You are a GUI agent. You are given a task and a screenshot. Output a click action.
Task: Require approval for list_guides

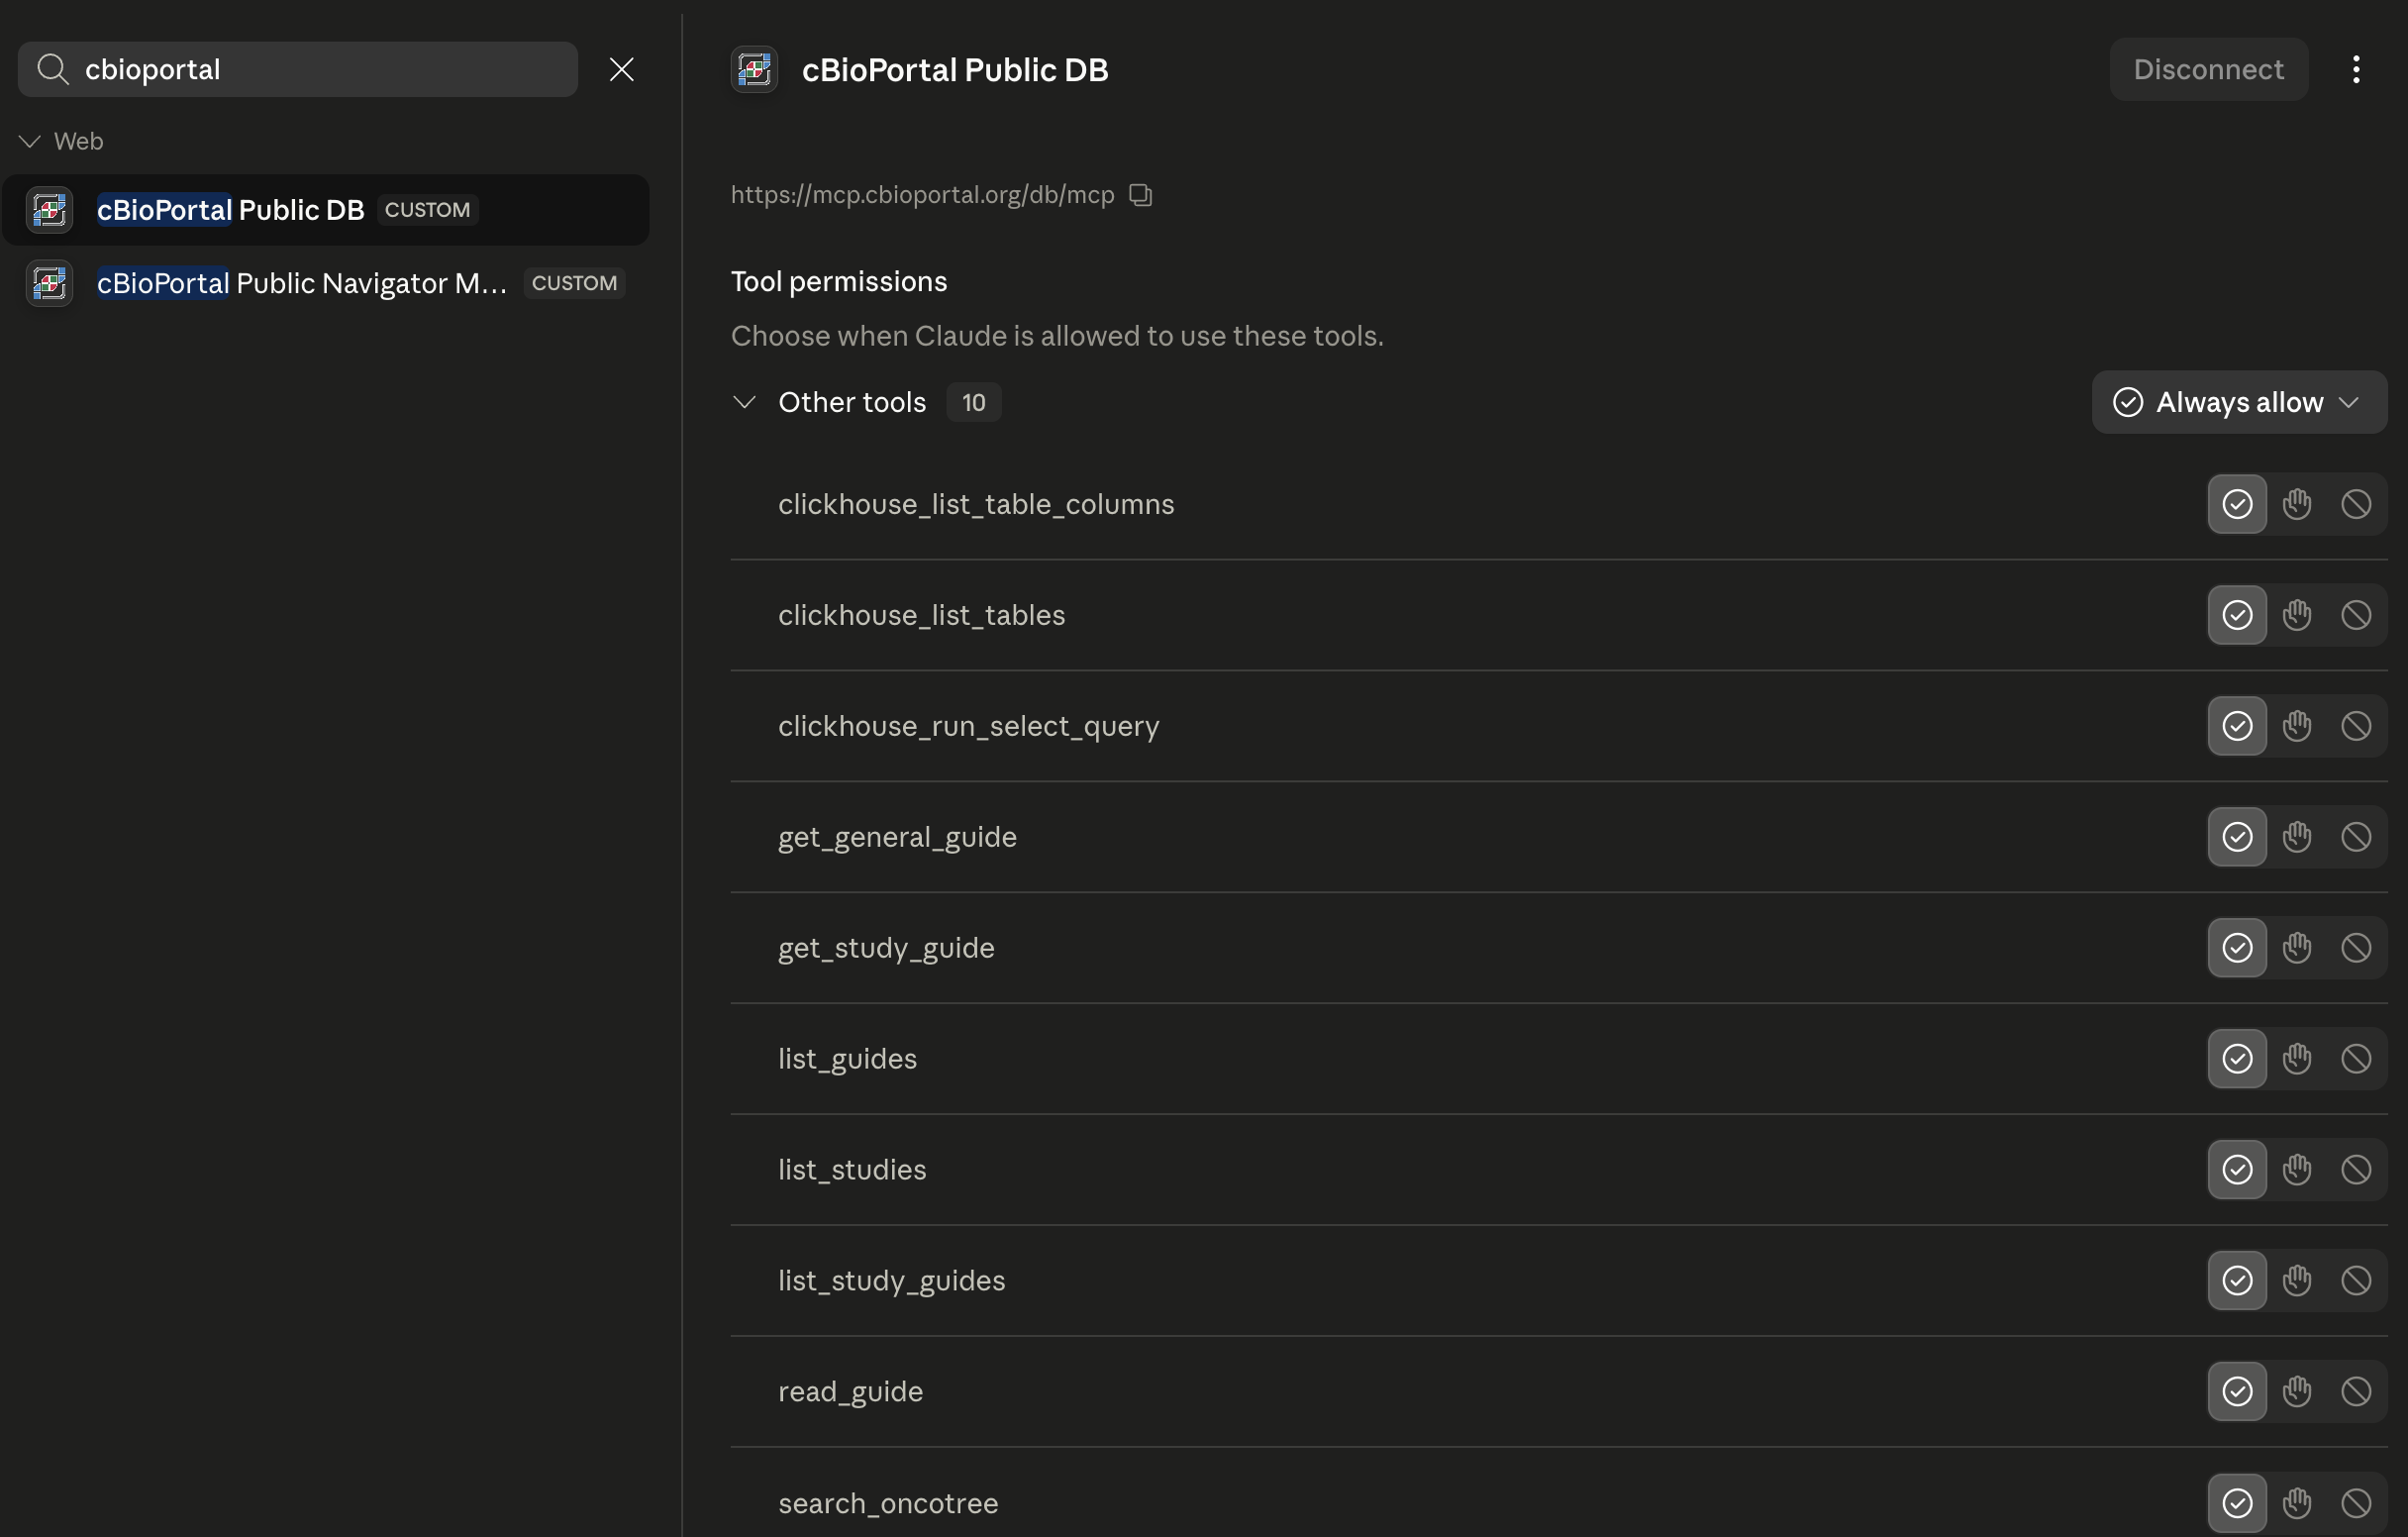(2297, 1059)
